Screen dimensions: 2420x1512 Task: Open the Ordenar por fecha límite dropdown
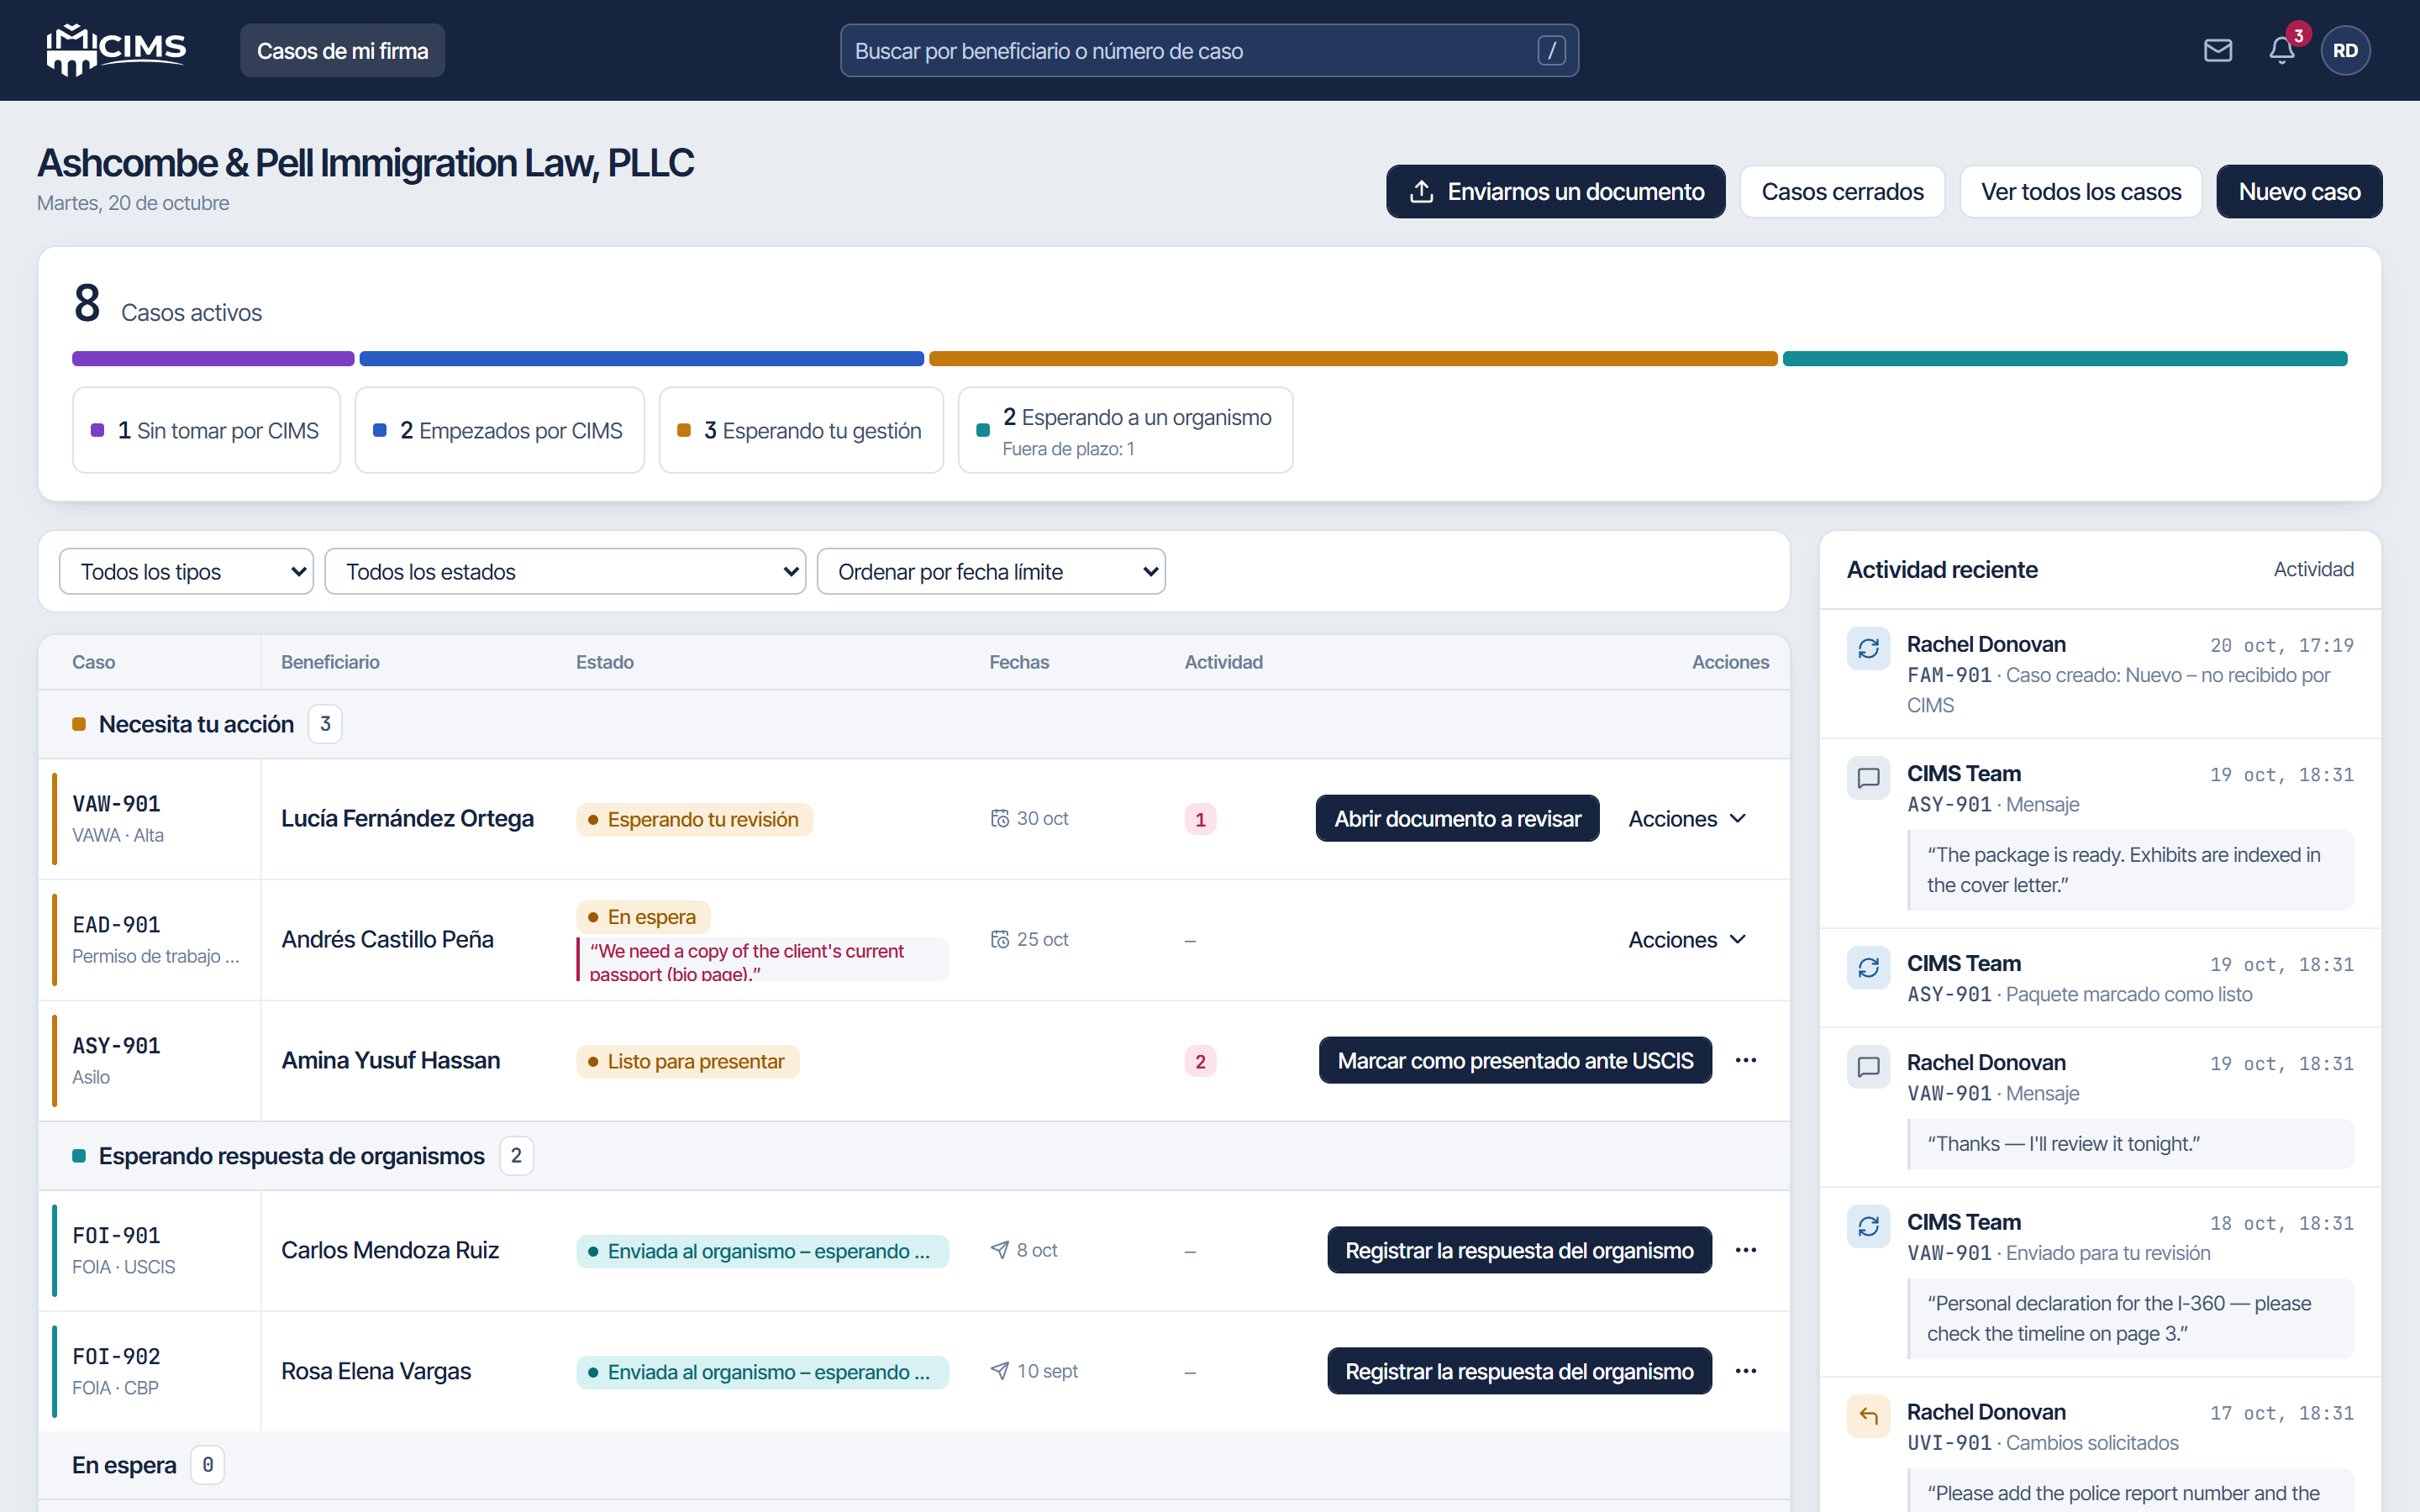coord(991,571)
